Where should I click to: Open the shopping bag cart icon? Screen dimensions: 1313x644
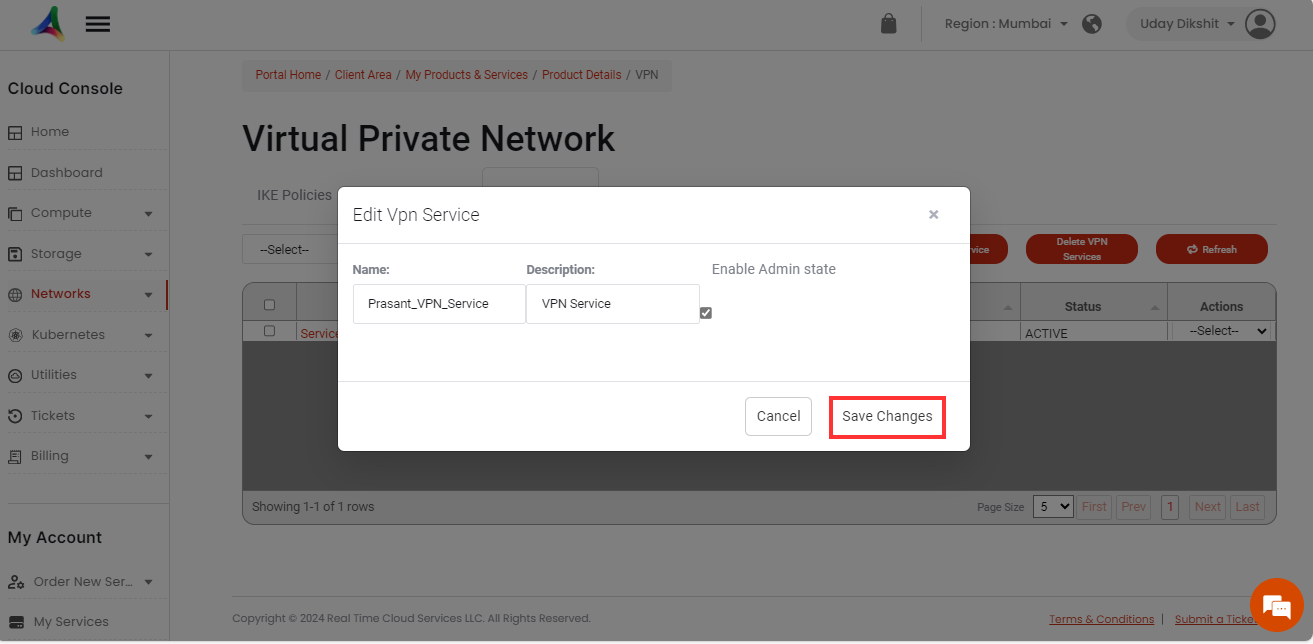point(888,24)
